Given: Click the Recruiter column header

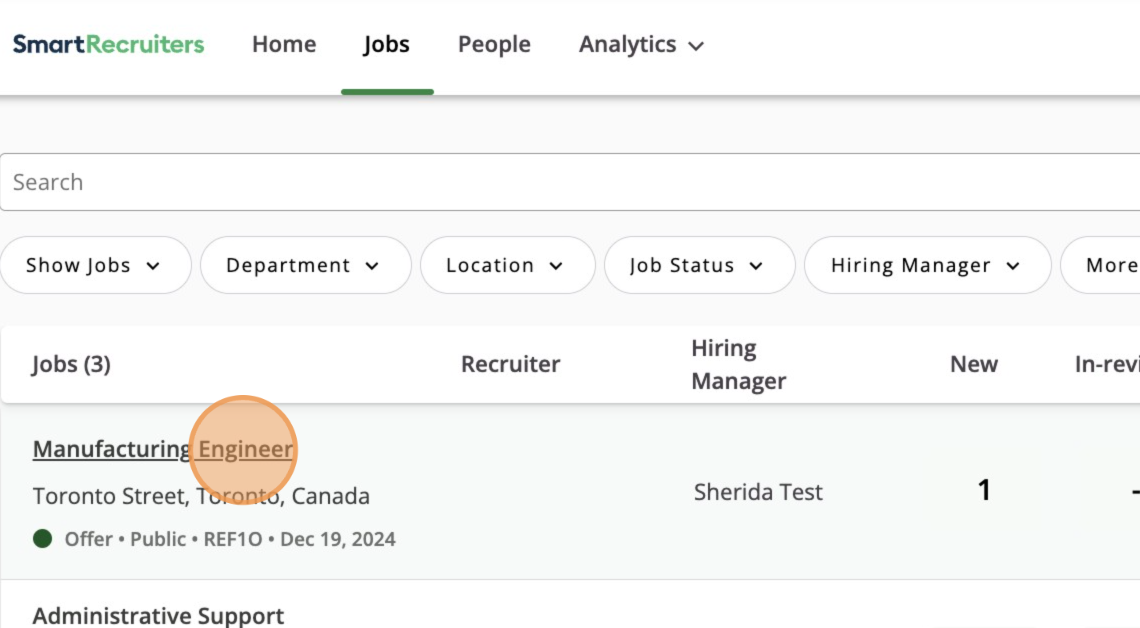Looking at the screenshot, I should click(510, 364).
